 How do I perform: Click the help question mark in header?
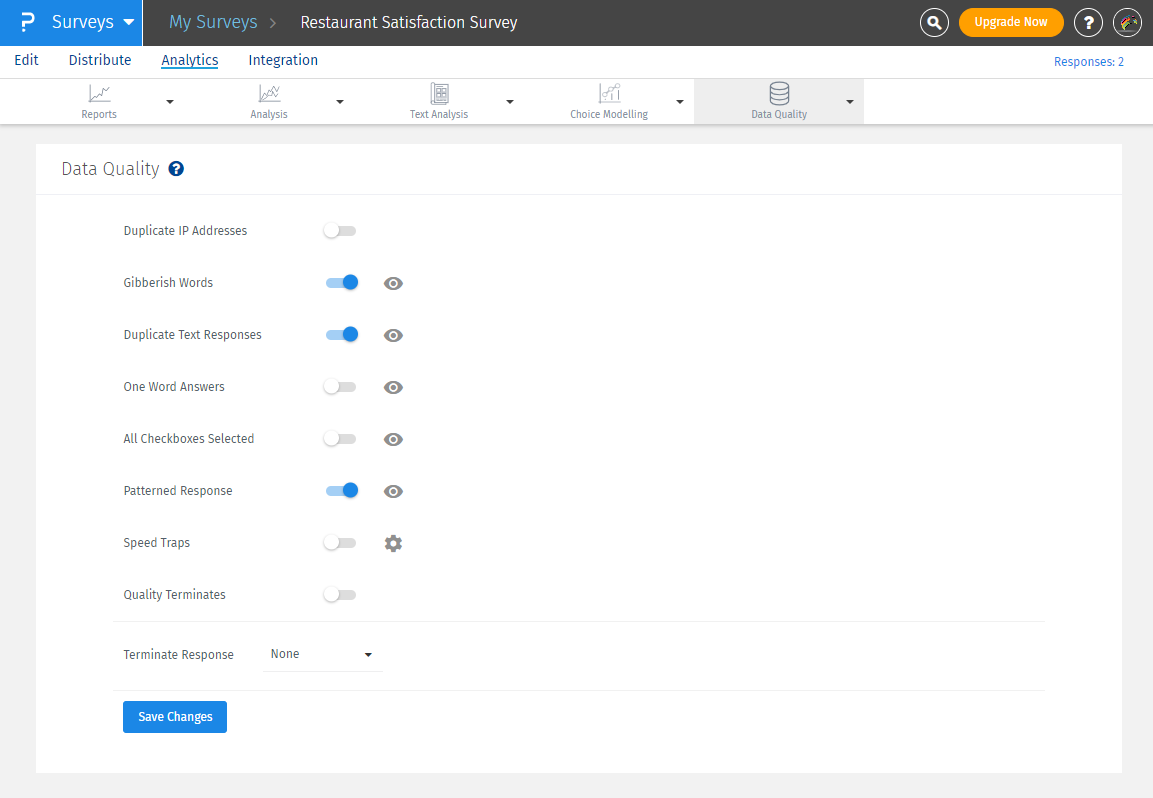(1088, 22)
